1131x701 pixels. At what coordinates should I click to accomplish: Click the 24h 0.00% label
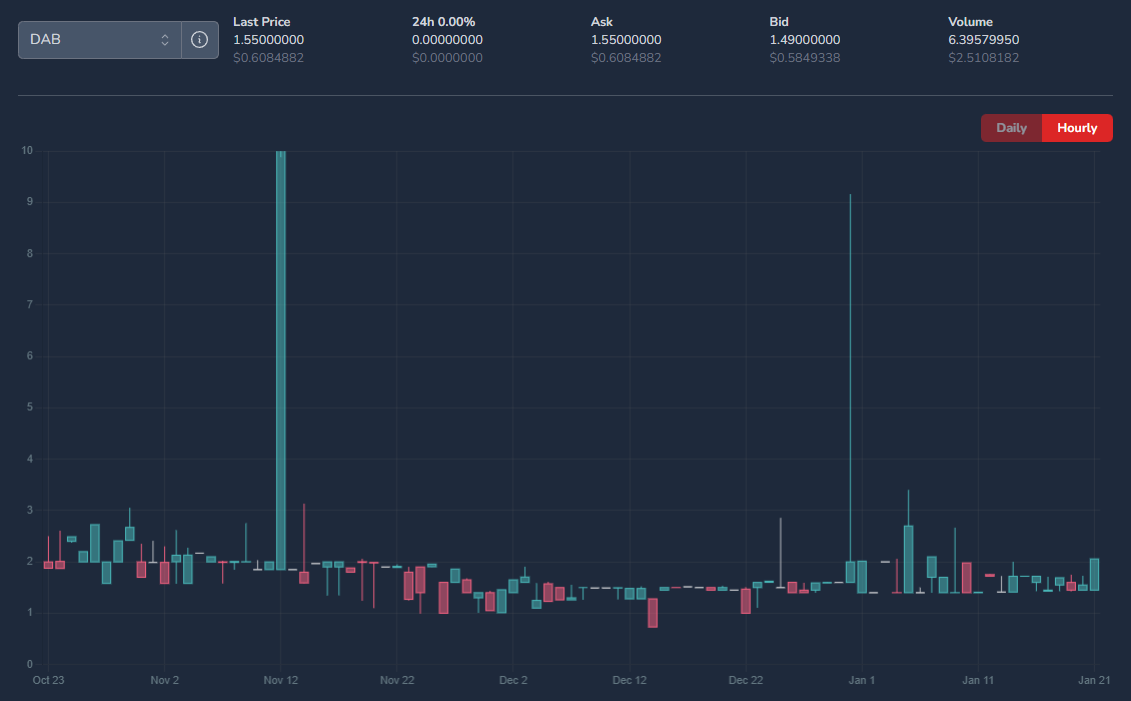pyautogui.click(x=444, y=22)
